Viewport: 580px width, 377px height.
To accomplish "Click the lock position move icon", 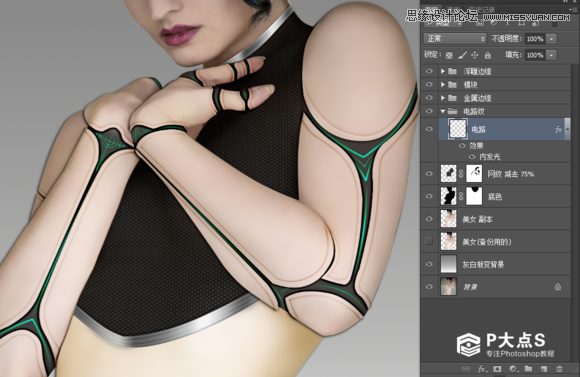I will pyautogui.click(x=475, y=55).
